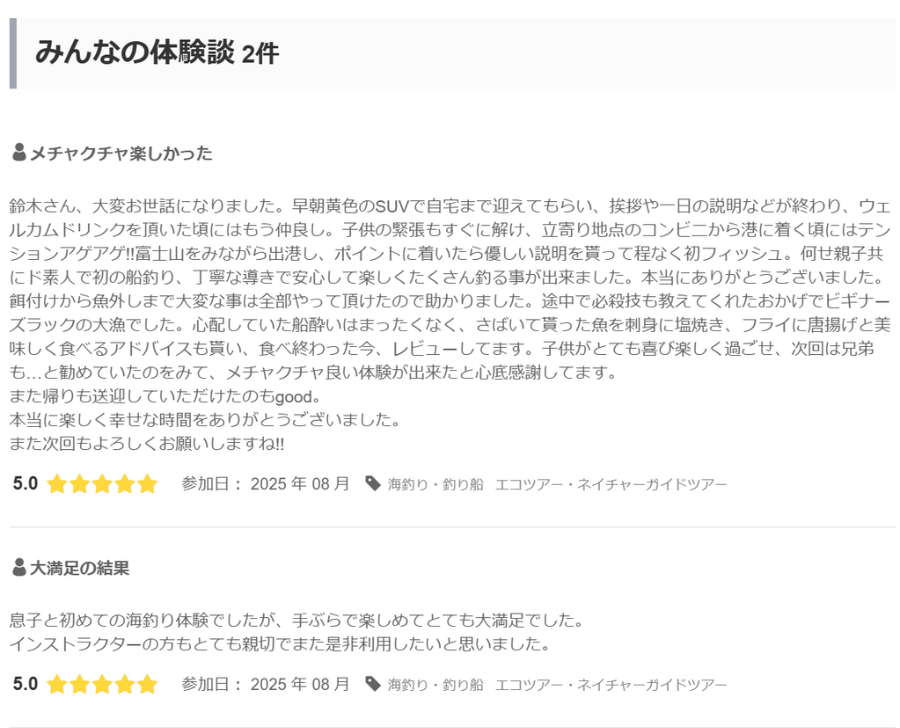Click user icon beside メチャクチャ楽しかった
The image size is (900, 728).
point(19,153)
